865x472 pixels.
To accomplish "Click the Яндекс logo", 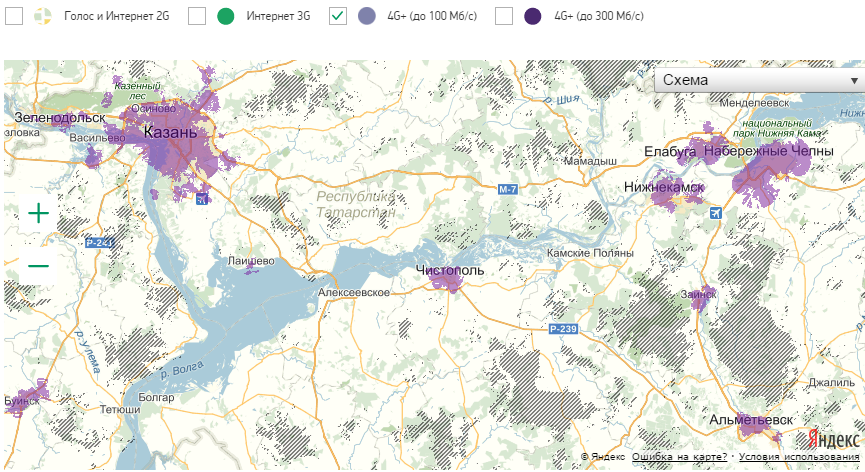I will (834, 439).
